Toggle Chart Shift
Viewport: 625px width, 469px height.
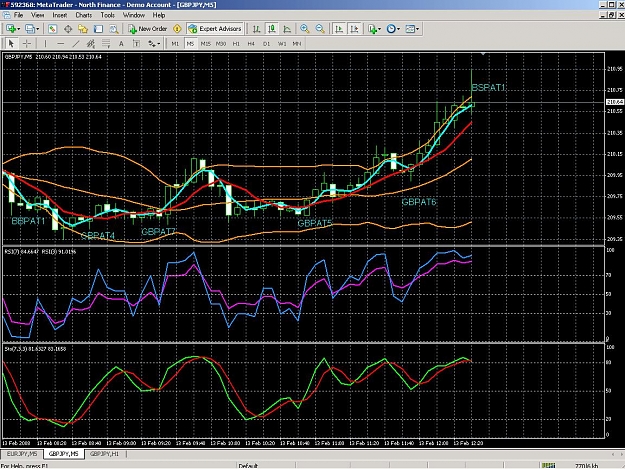pyautogui.click(x=354, y=29)
